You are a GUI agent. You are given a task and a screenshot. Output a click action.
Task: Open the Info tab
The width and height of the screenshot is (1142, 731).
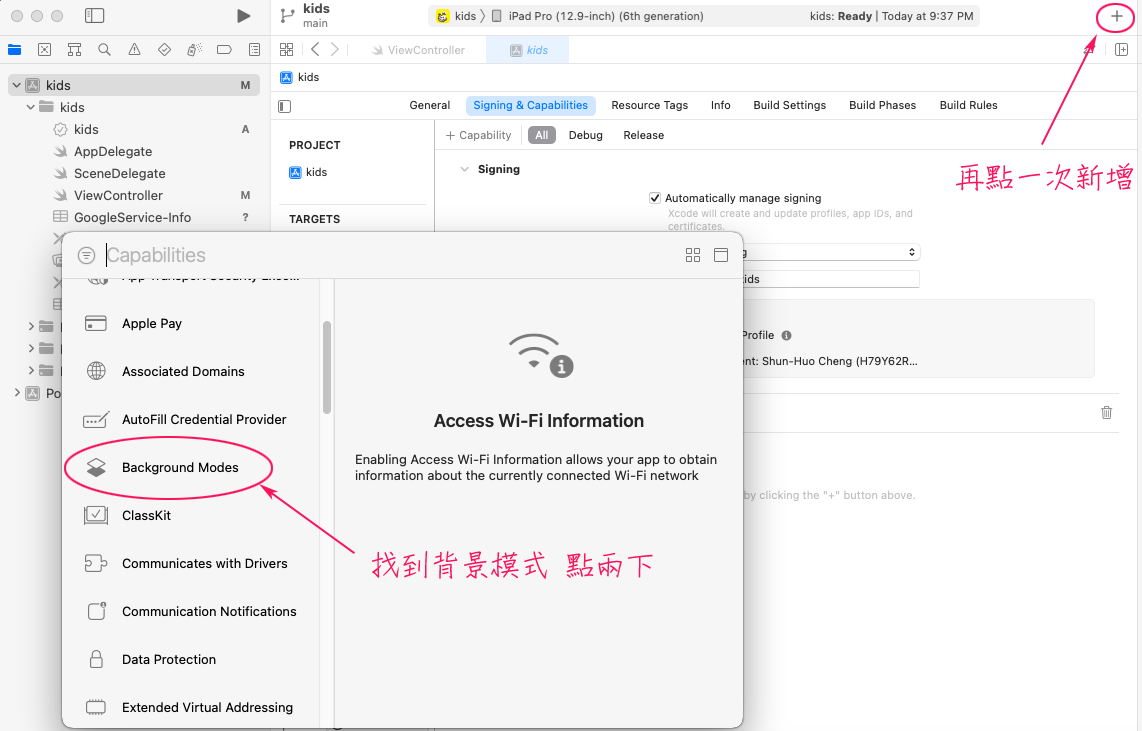pos(720,106)
